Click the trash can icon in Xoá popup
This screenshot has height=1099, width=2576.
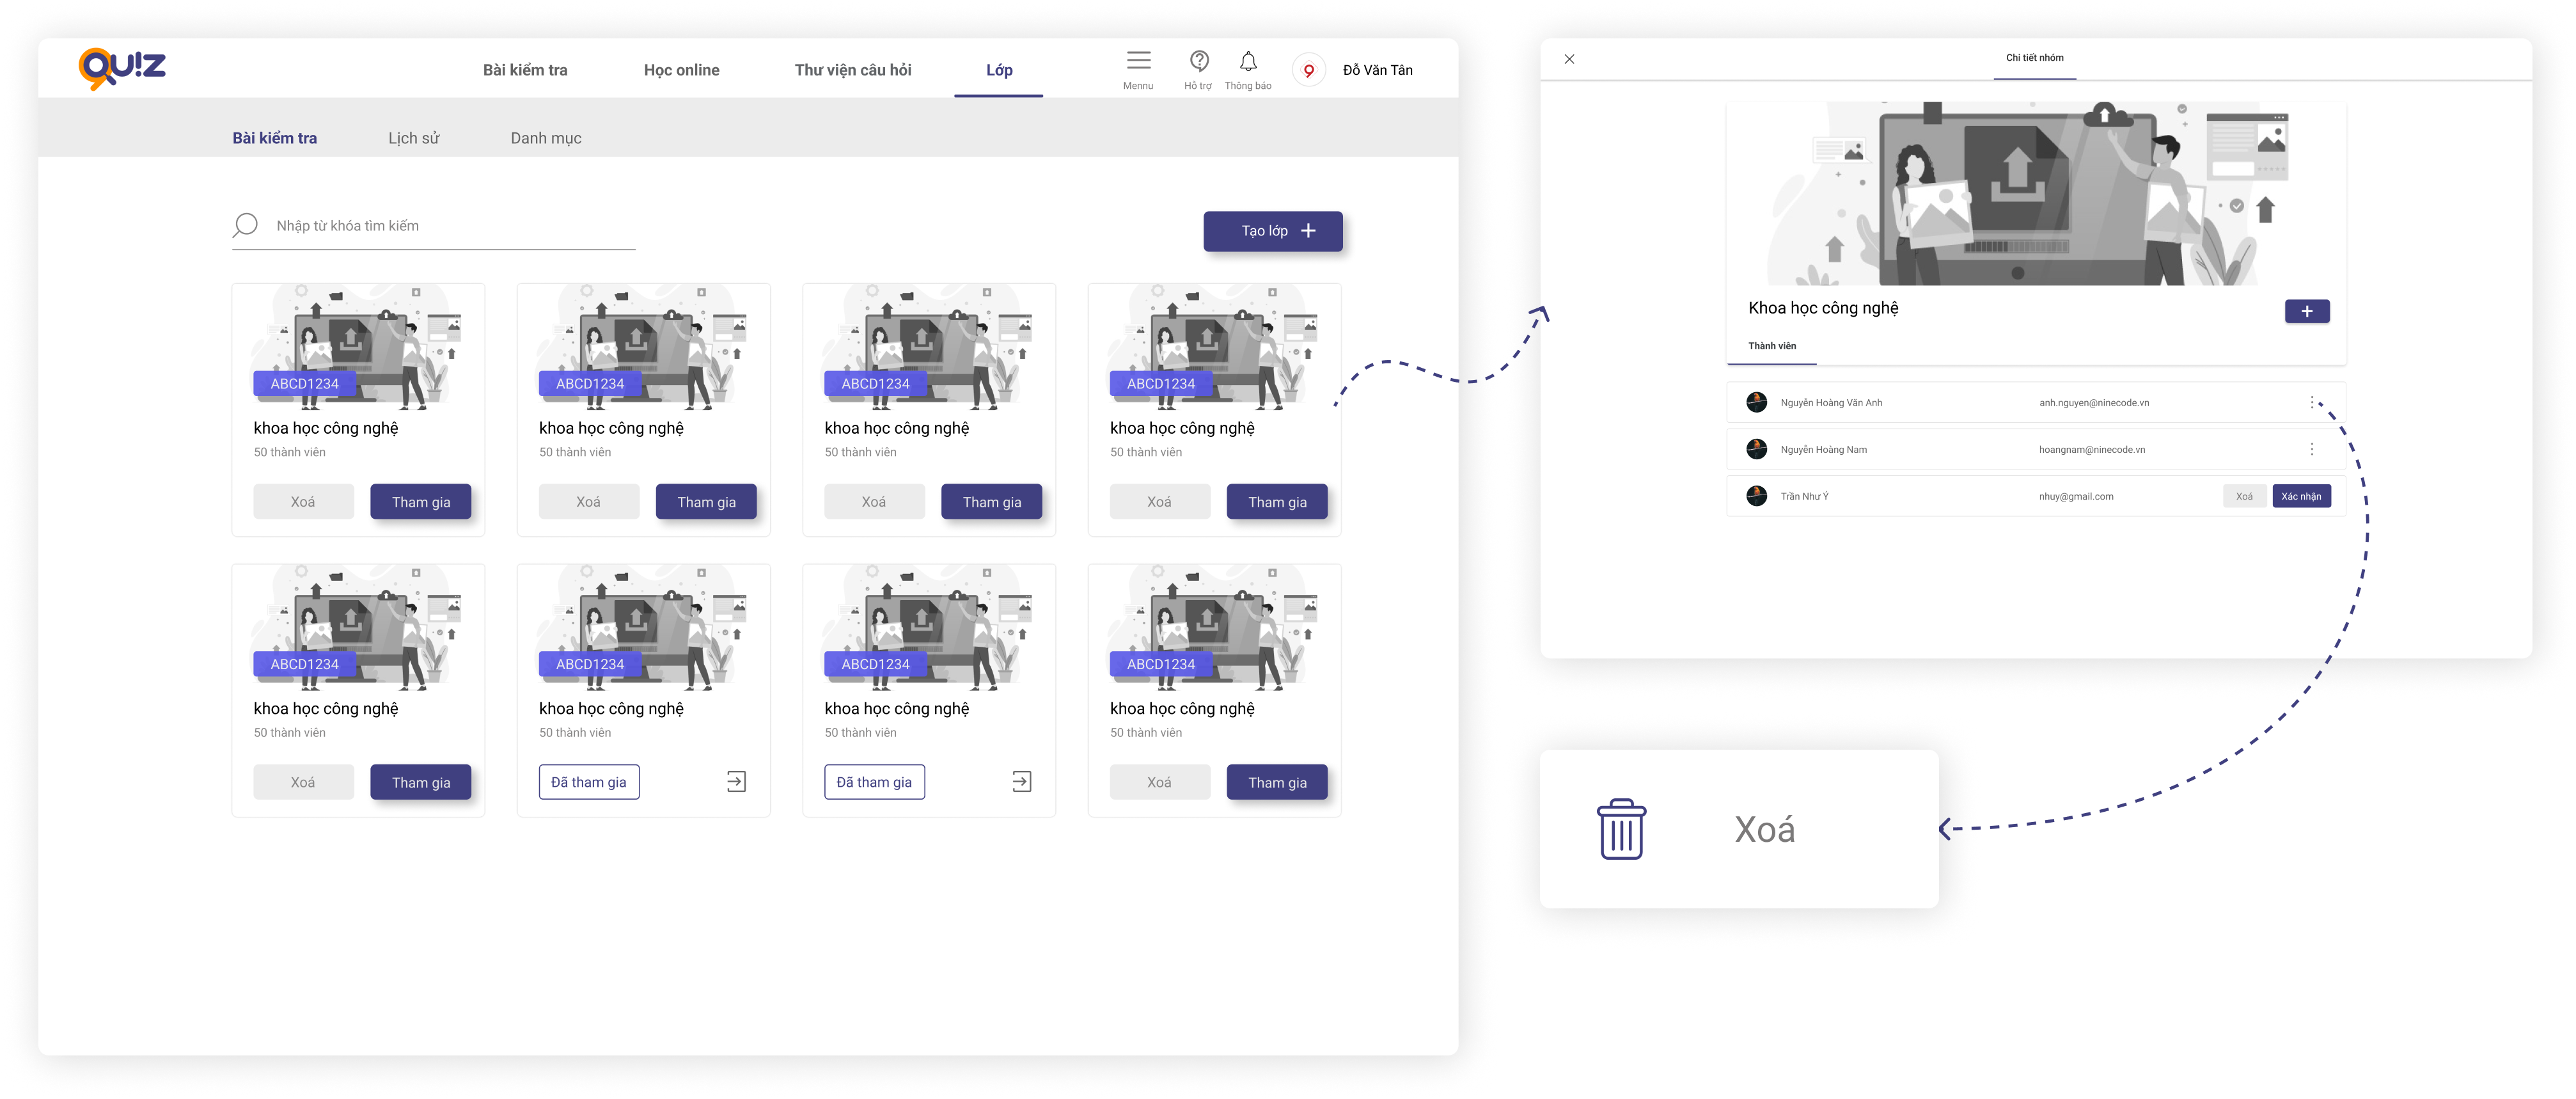[x=1621, y=829]
